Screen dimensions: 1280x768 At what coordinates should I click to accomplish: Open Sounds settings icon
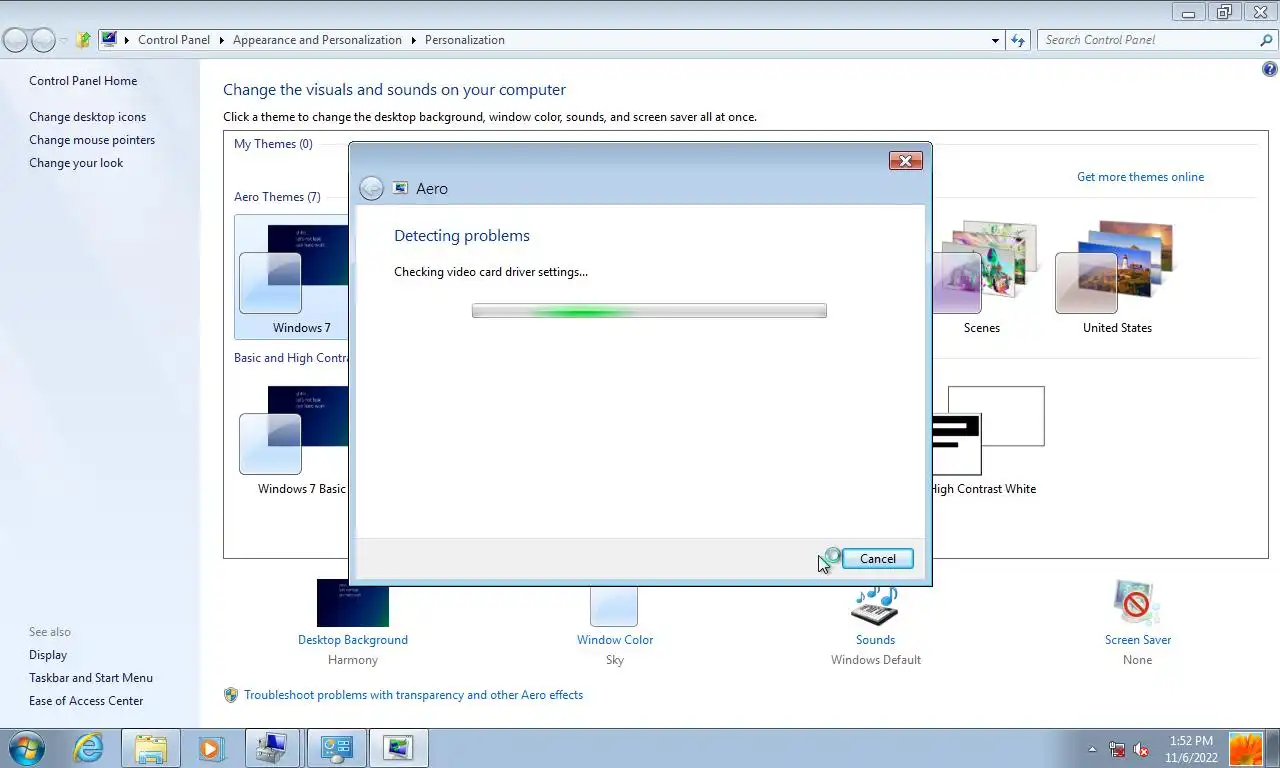(875, 606)
